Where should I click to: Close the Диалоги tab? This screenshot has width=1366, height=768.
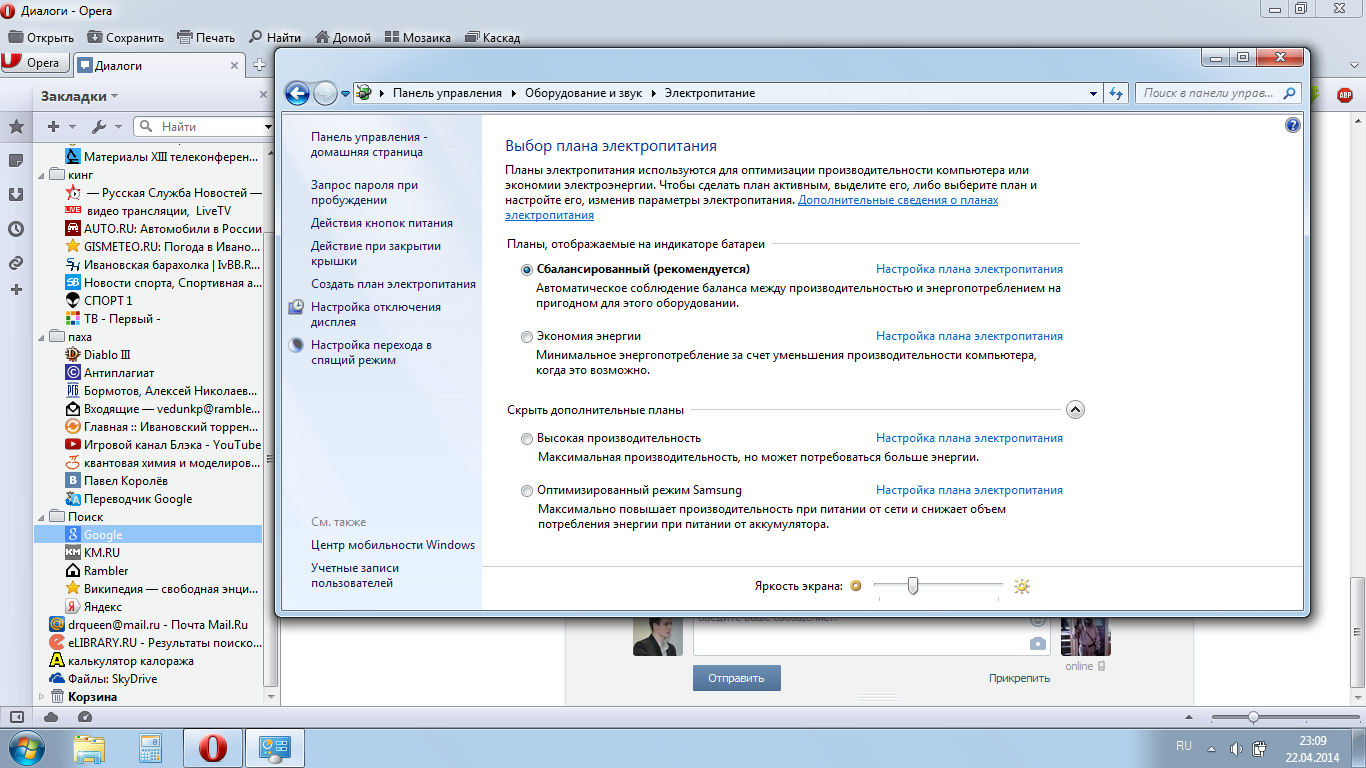click(235, 66)
